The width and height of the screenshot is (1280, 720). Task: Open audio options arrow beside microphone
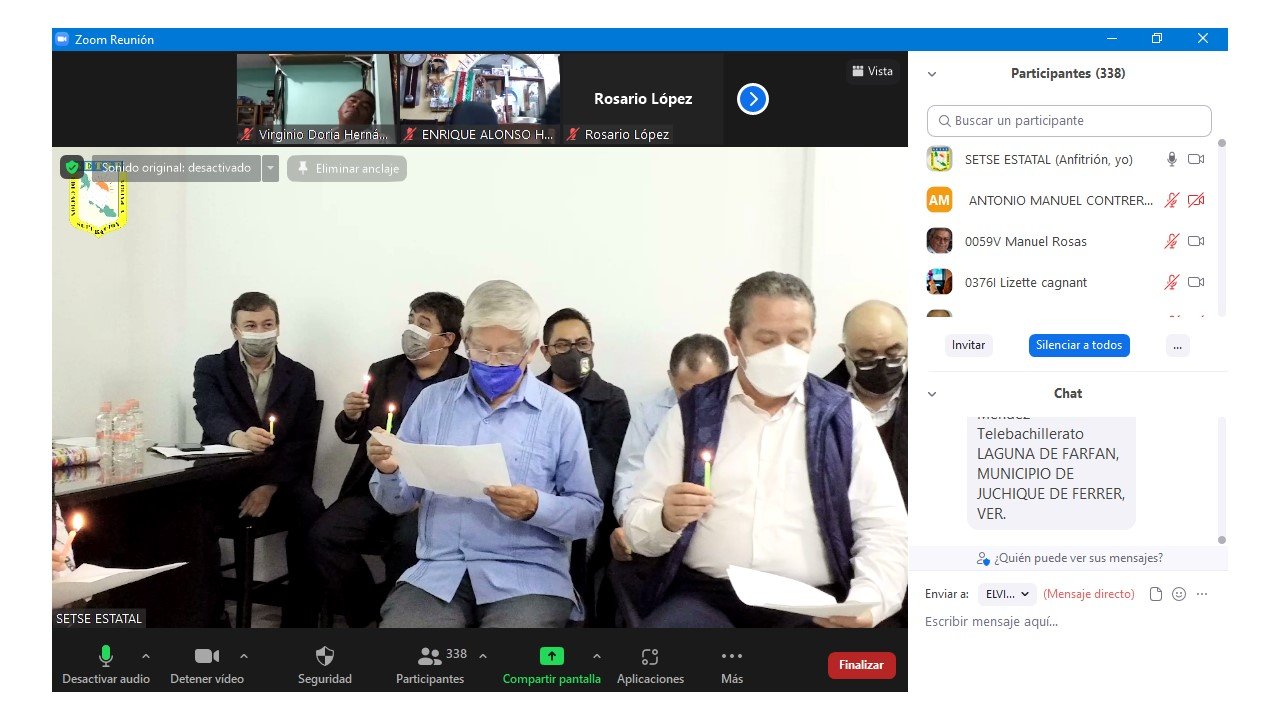146,656
